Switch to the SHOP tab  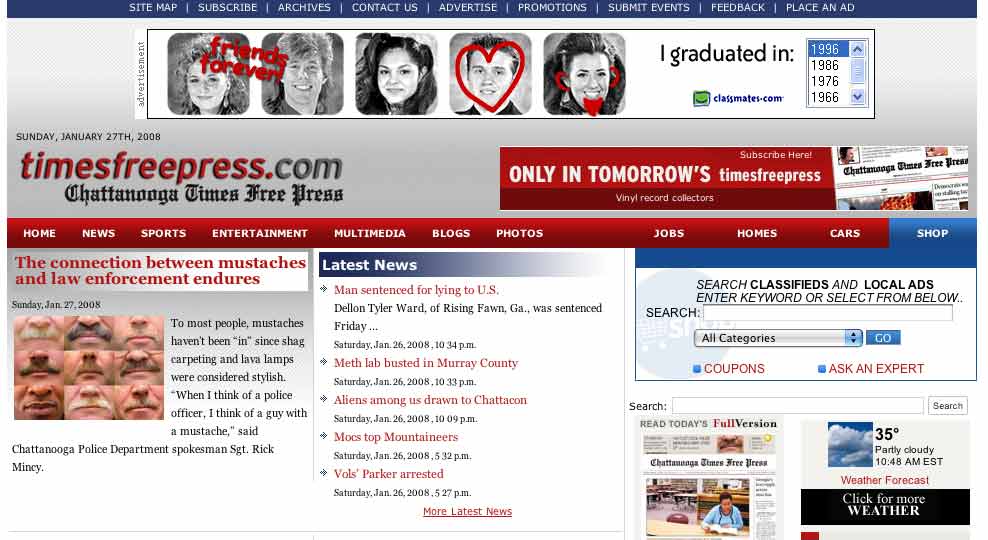[x=933, y=233]
